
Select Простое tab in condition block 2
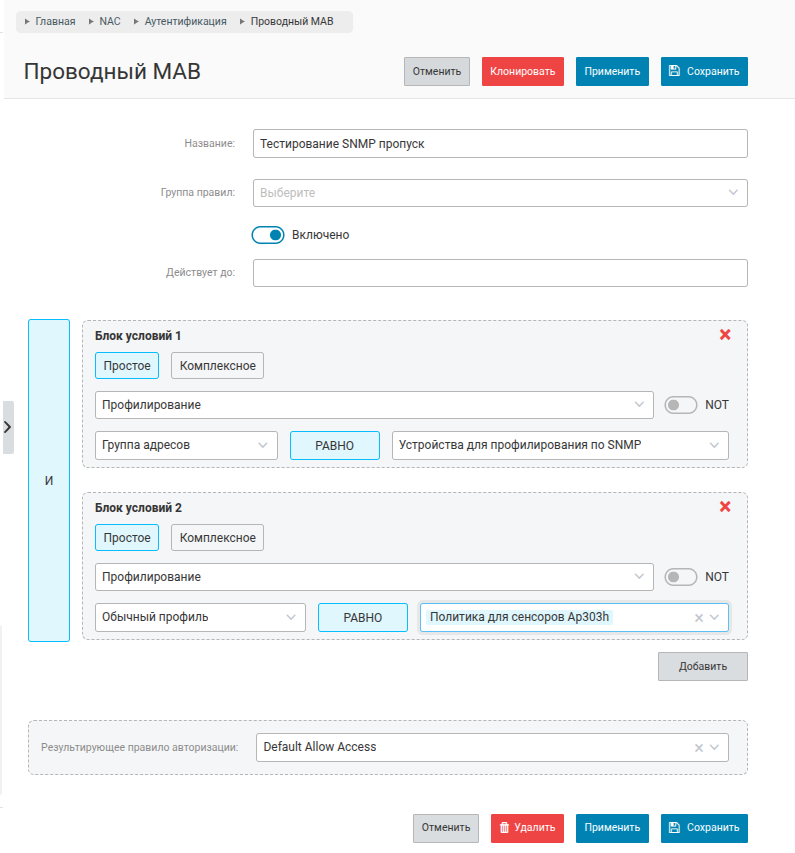[127, 537]
